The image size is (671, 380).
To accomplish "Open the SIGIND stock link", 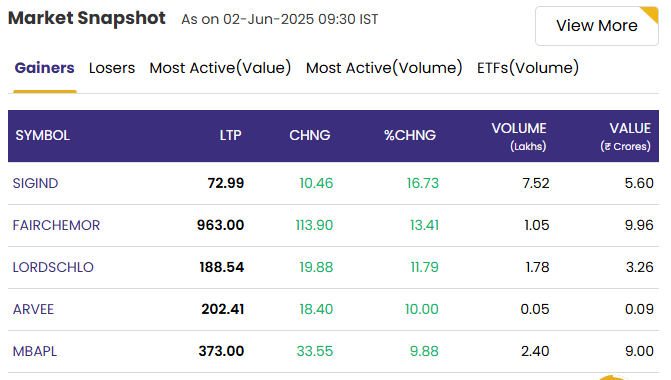I will point(36,183).
